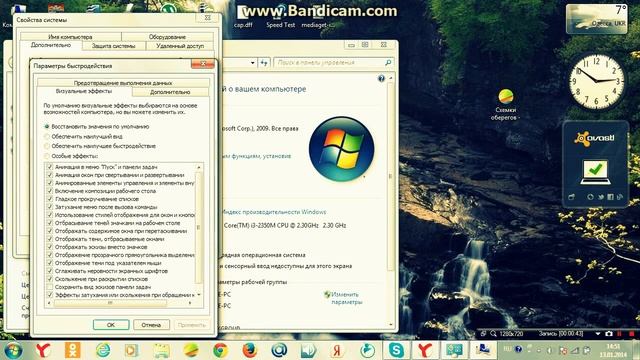Open the Схемки оберегов desktop icon
Screen dimensions: 640x360
(x=506, y=104)
